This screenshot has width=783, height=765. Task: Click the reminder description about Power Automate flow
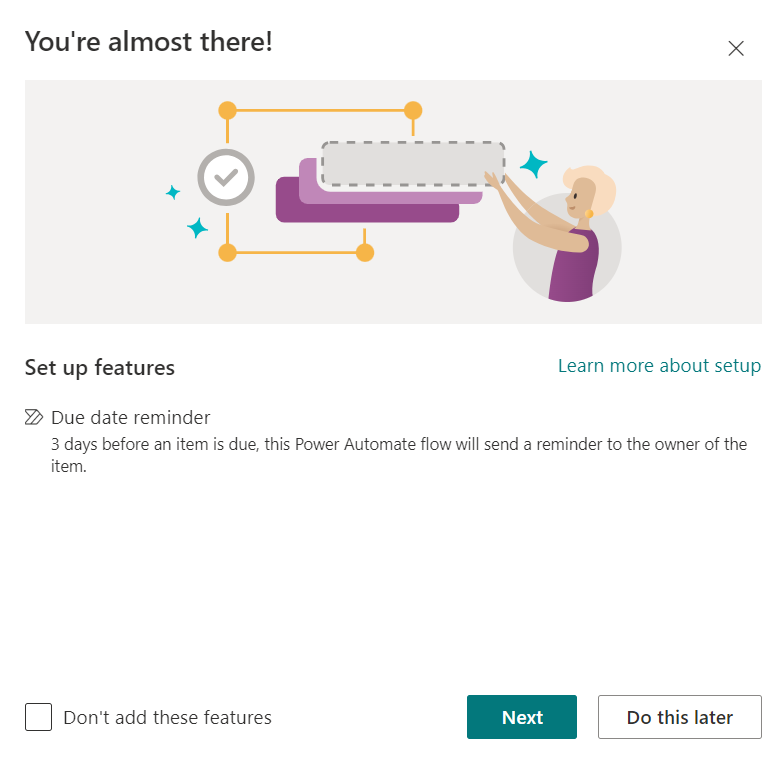pos(399,455)
